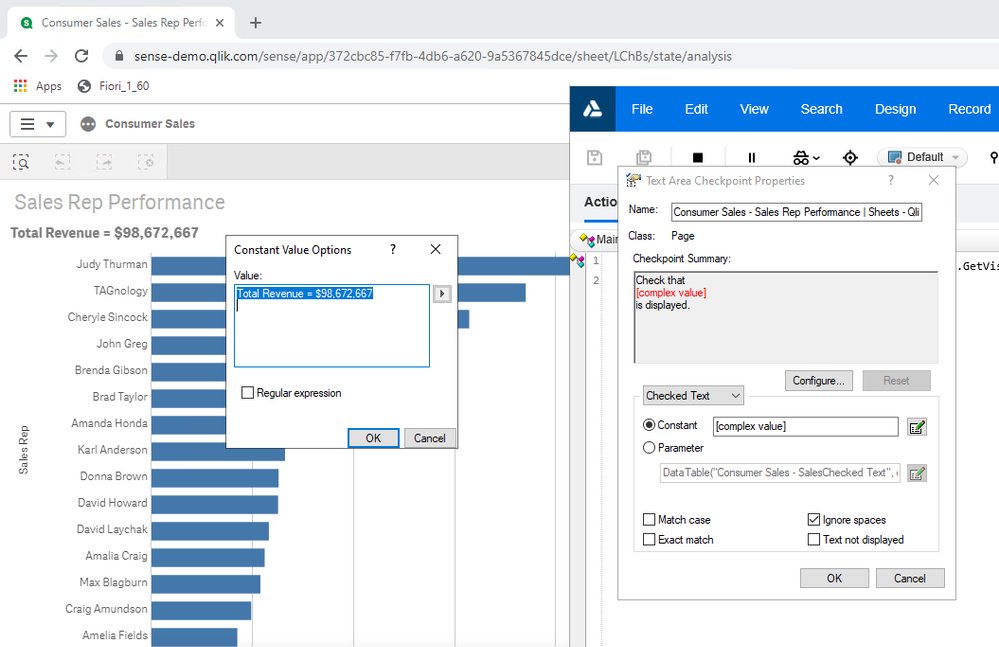Click Cancel in Constant Value Options
Viewport: 999px width, 647px height.
click(x=429, y=438)
